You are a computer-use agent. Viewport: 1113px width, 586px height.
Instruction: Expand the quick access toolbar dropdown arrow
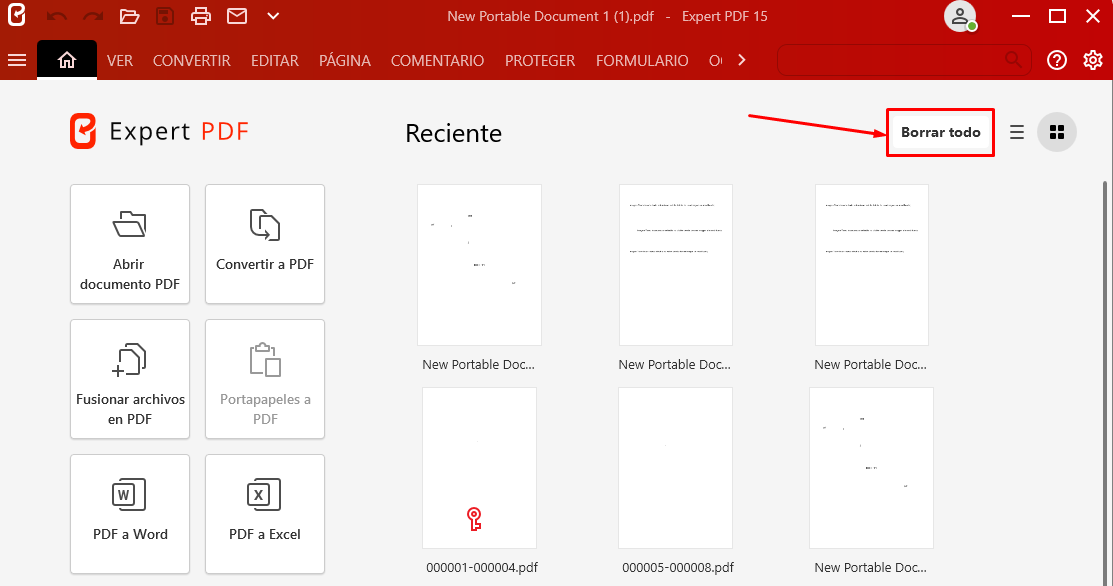(x=273, y=16)
